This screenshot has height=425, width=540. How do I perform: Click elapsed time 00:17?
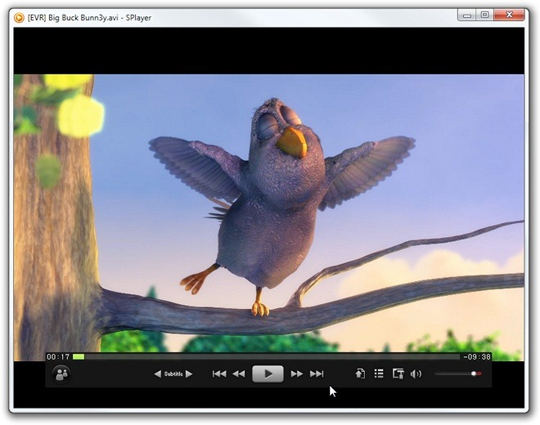pyautogui.click(x=58, y=357)
